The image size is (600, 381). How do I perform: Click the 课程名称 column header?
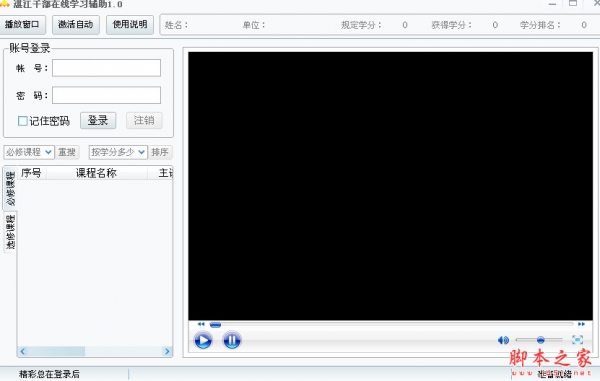click(x=96, y=173)
